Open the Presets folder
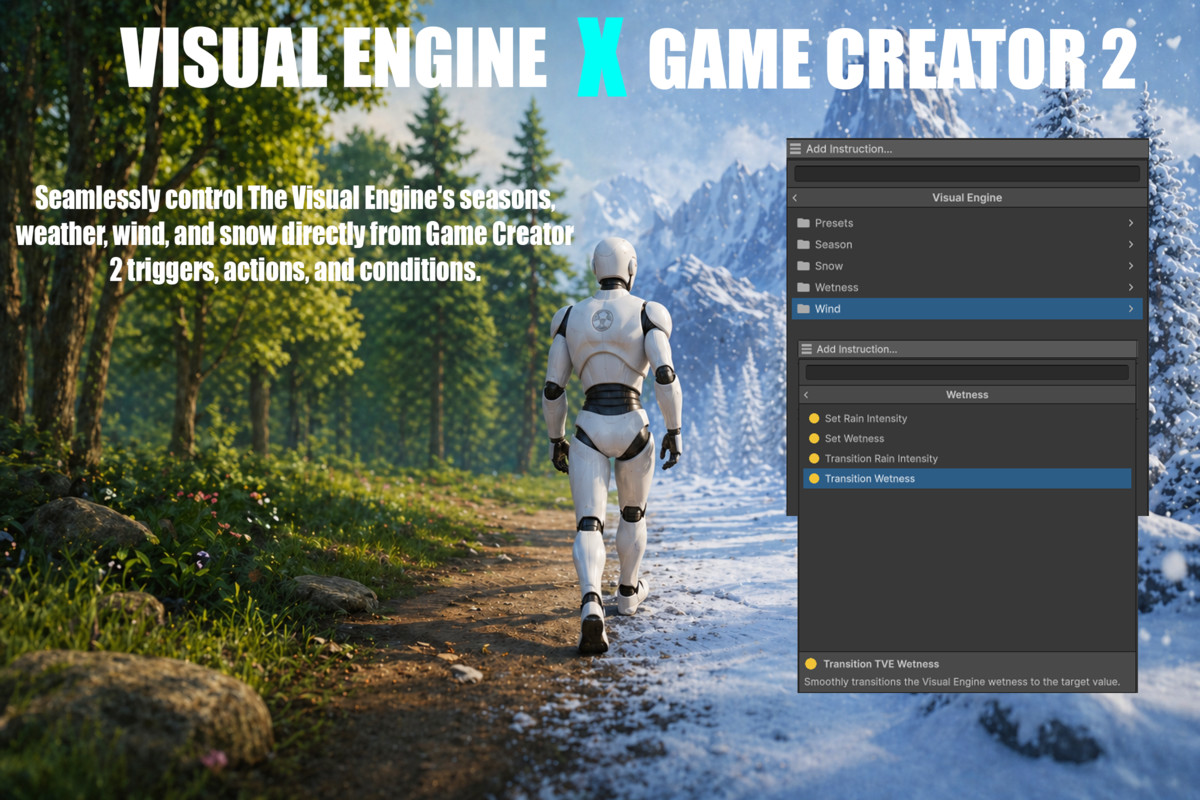 [x=966, y=223]
